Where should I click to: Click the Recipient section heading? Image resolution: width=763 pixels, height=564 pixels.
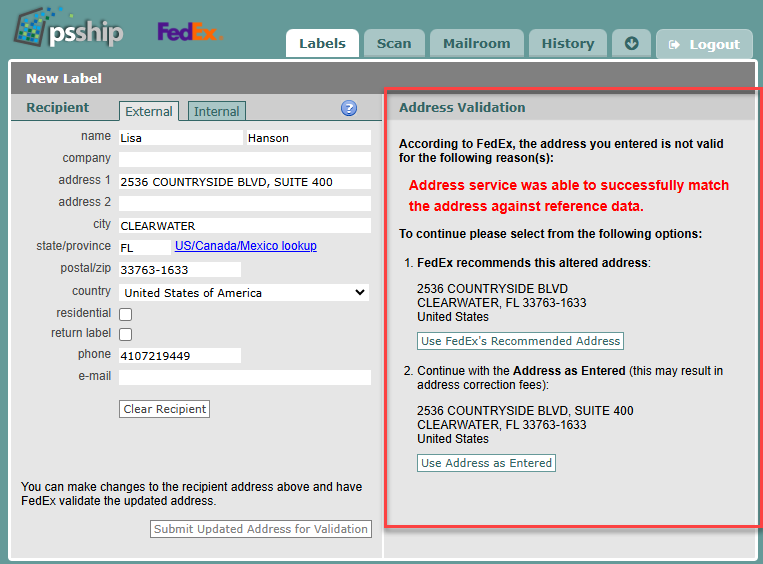click(x=57, y=108)
